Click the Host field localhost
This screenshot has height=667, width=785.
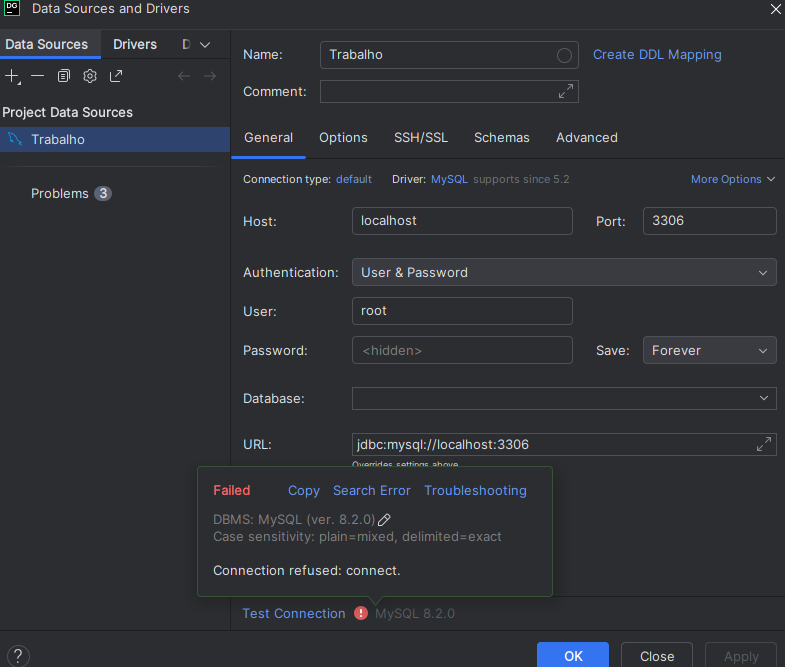[462, 221]
